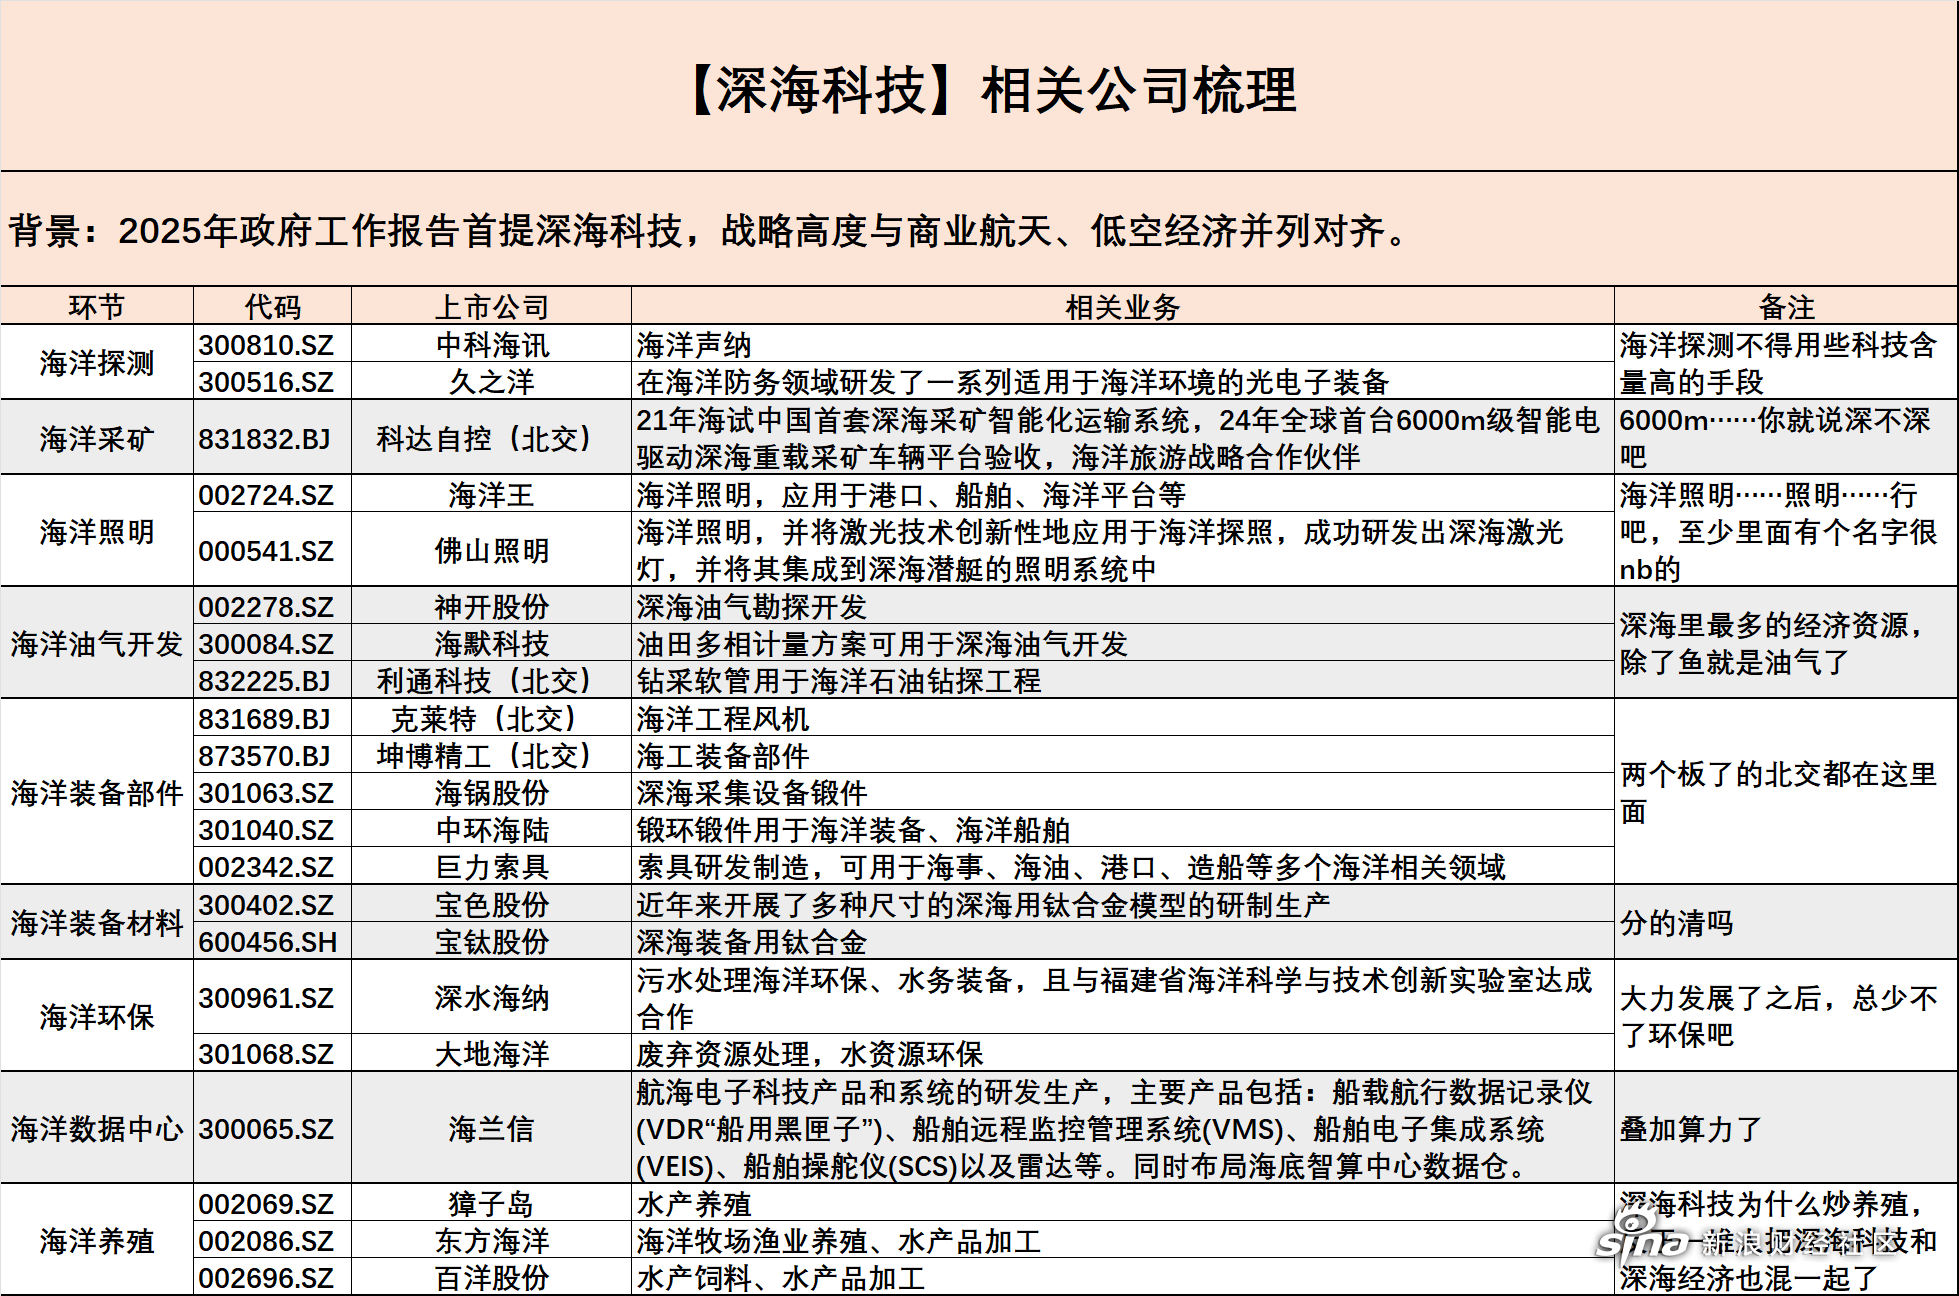
Task: Select company cell 科达自控（北交）
Action: pyautogui.click(x=491, y=438)
